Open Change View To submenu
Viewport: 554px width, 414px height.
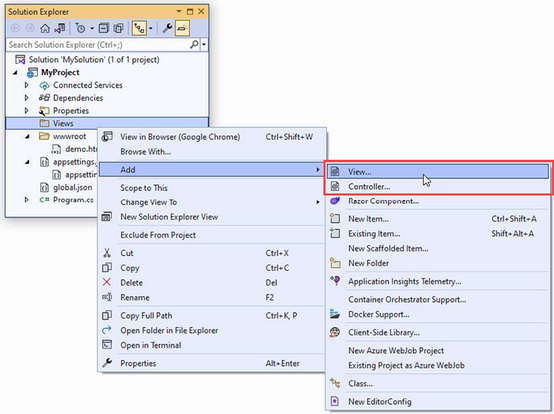(212, 202)
